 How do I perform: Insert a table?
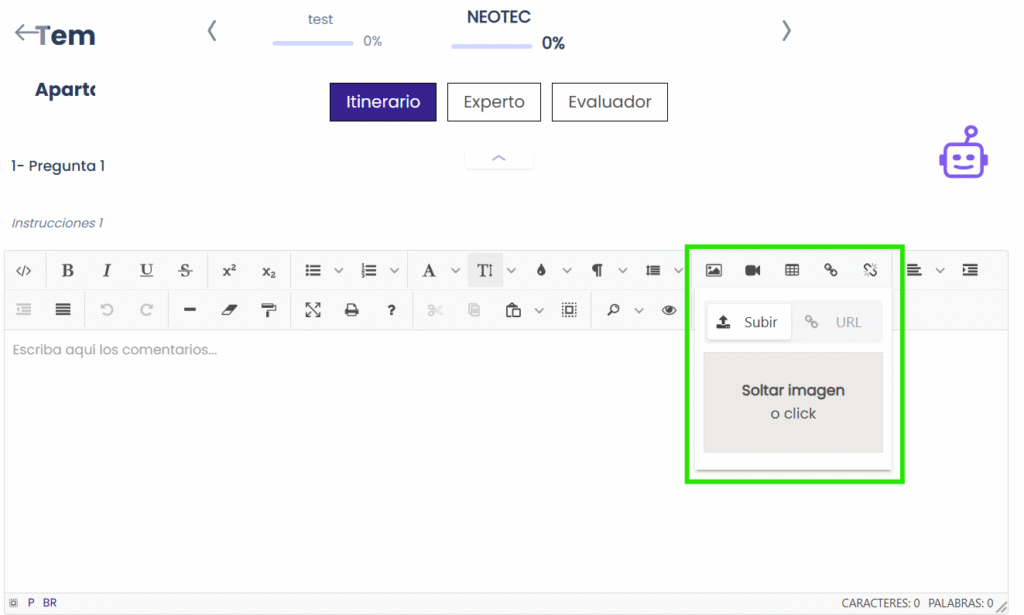tap(792, 270)
